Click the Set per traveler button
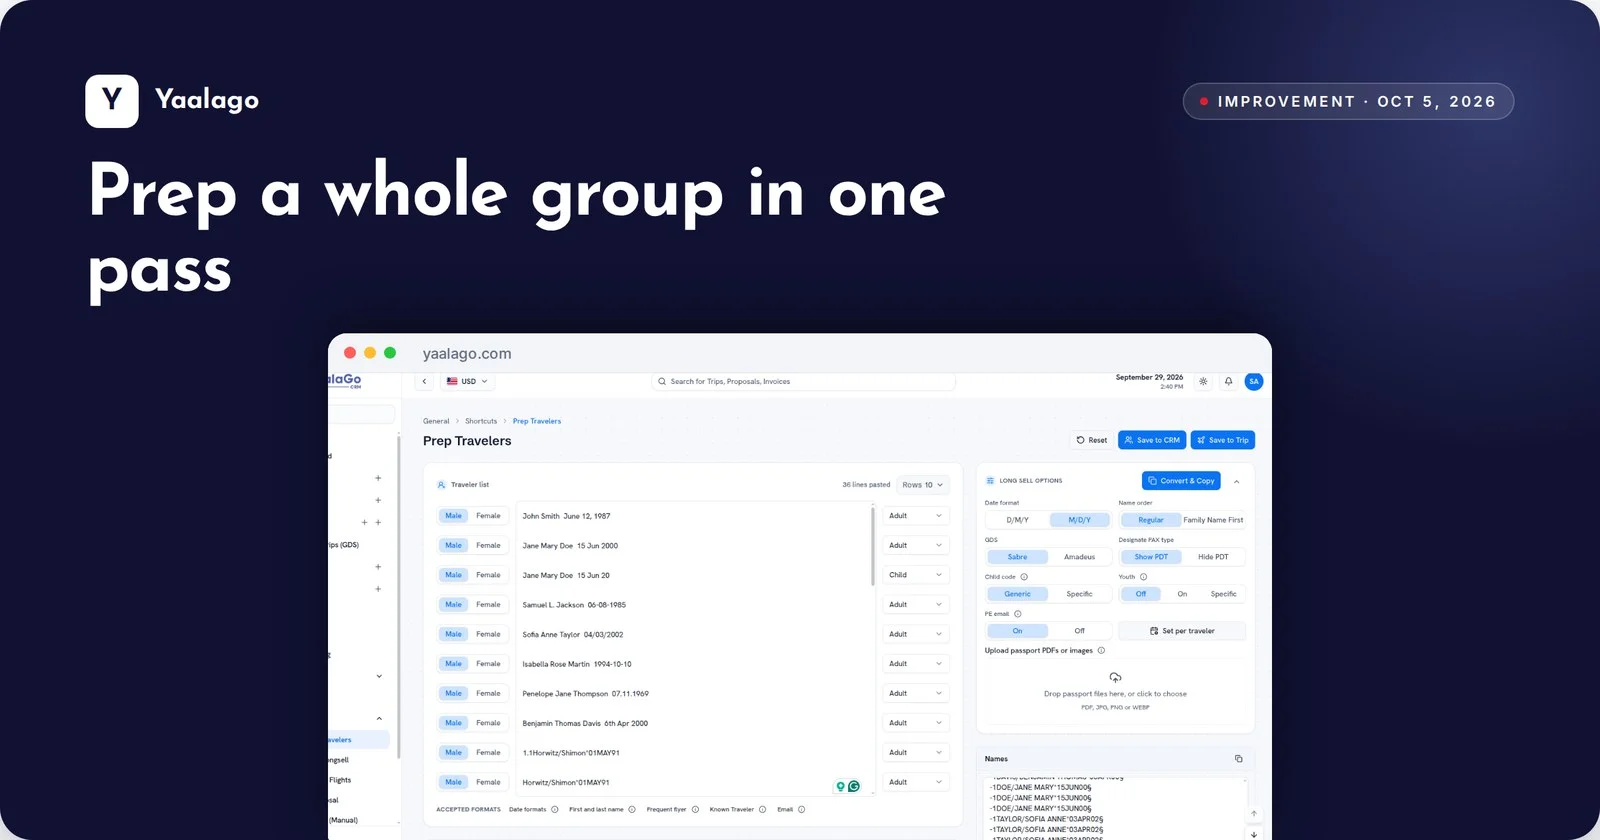The image size is (1600, 840). click(1182, 631)
